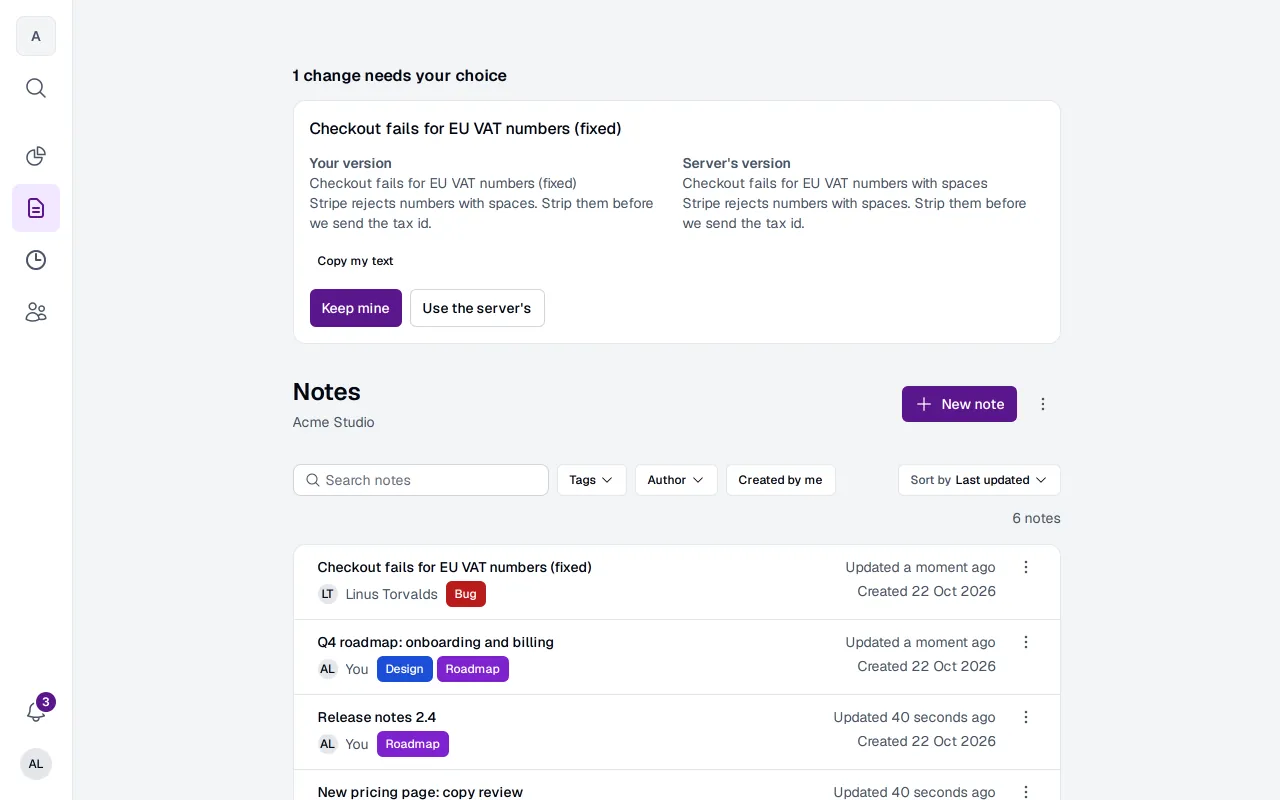This screenshot has height=800, width=1280.
Task: Expand the Author filter dropdown
Action: 676,480
